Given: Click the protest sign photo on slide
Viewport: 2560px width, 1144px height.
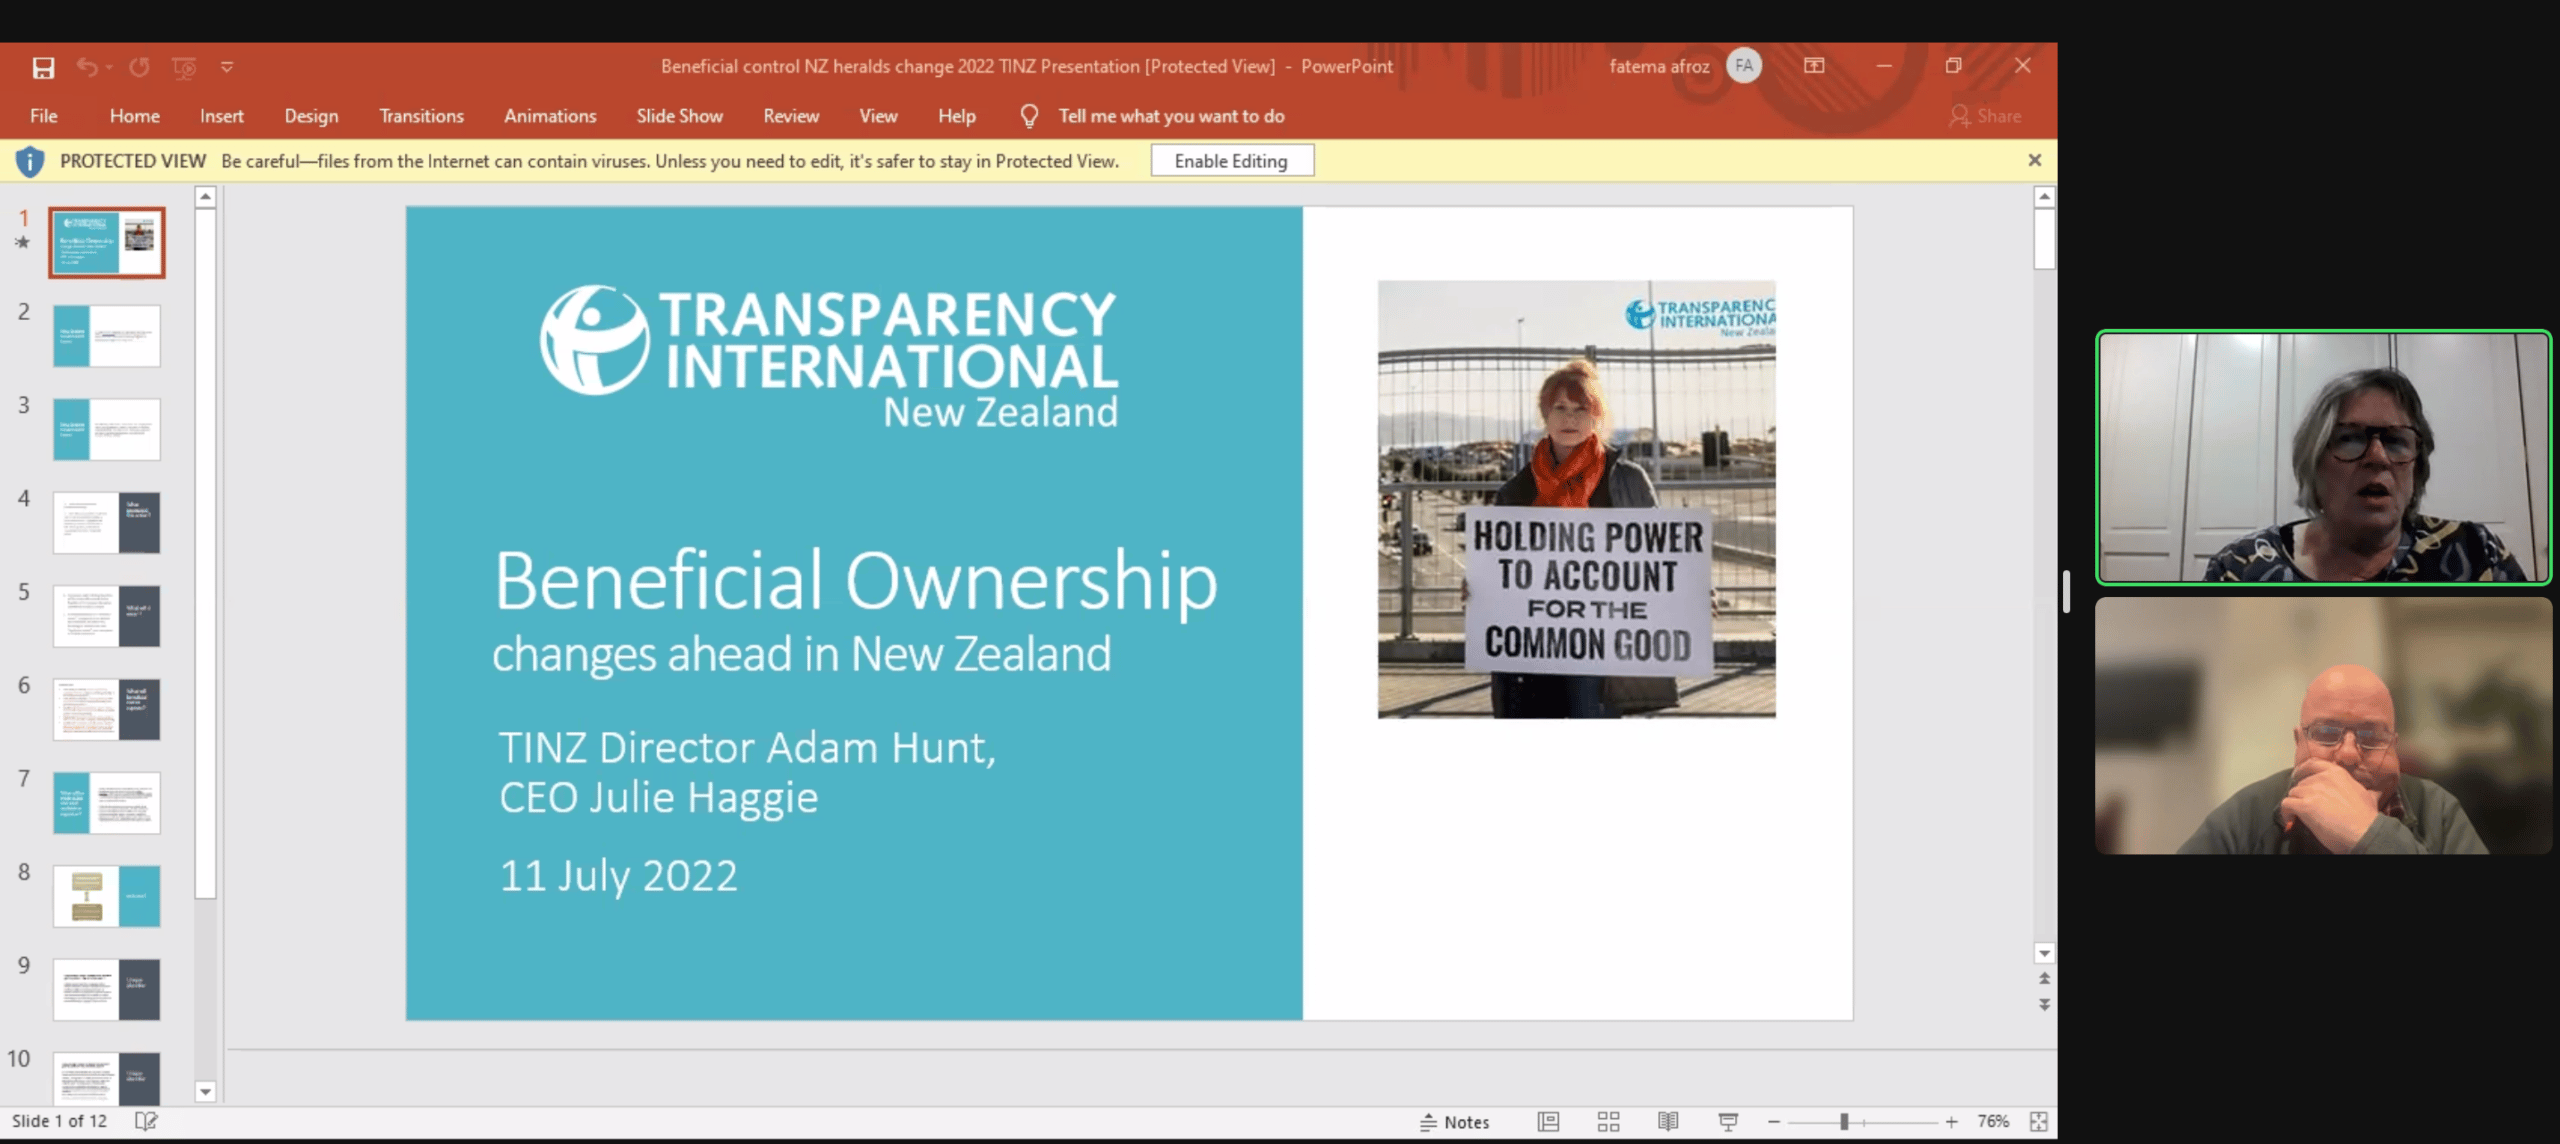Looking at the screenshot, I should point(1577,499).
